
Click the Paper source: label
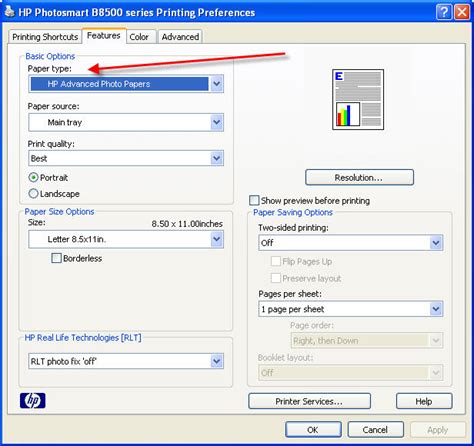tap(53, 106)
